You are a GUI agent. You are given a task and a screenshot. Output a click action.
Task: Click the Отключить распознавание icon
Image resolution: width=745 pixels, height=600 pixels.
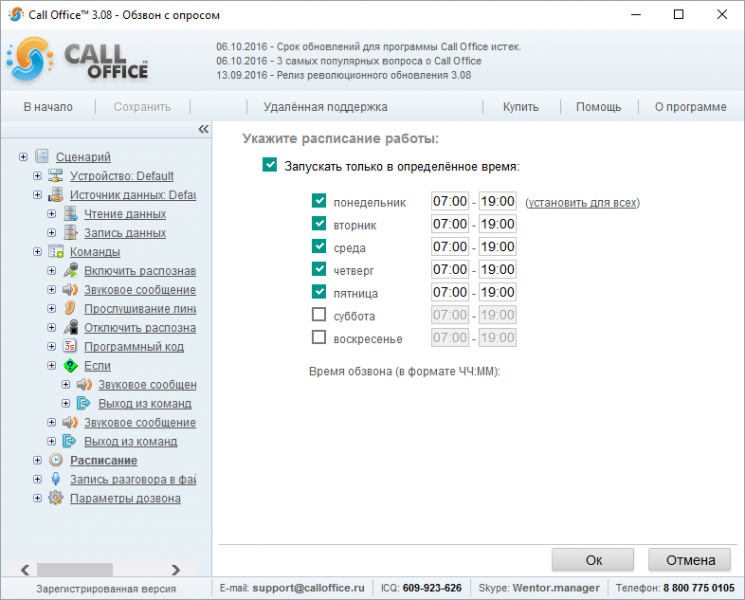70,327
